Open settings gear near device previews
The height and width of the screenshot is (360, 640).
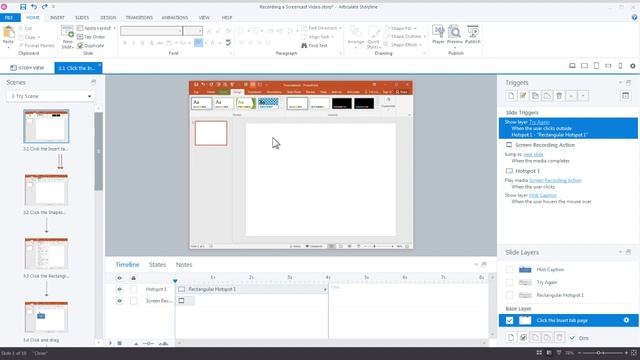point(633,66)
